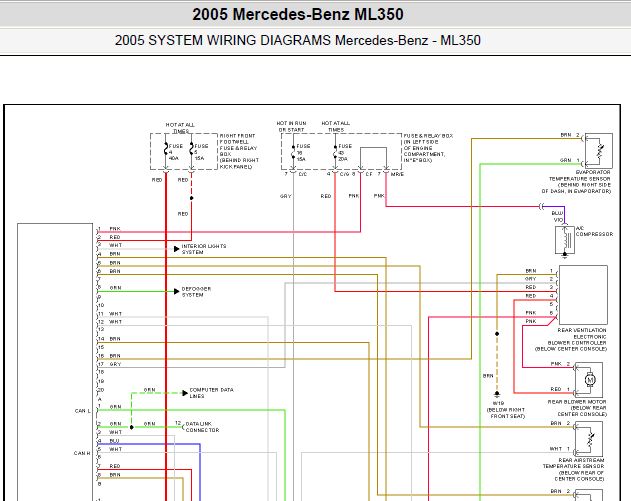Click 'HOT AT ALL TIMES' above Fuse 43
Screen dimensions: 631x501
pyautogui.click(x=336, y=126)
